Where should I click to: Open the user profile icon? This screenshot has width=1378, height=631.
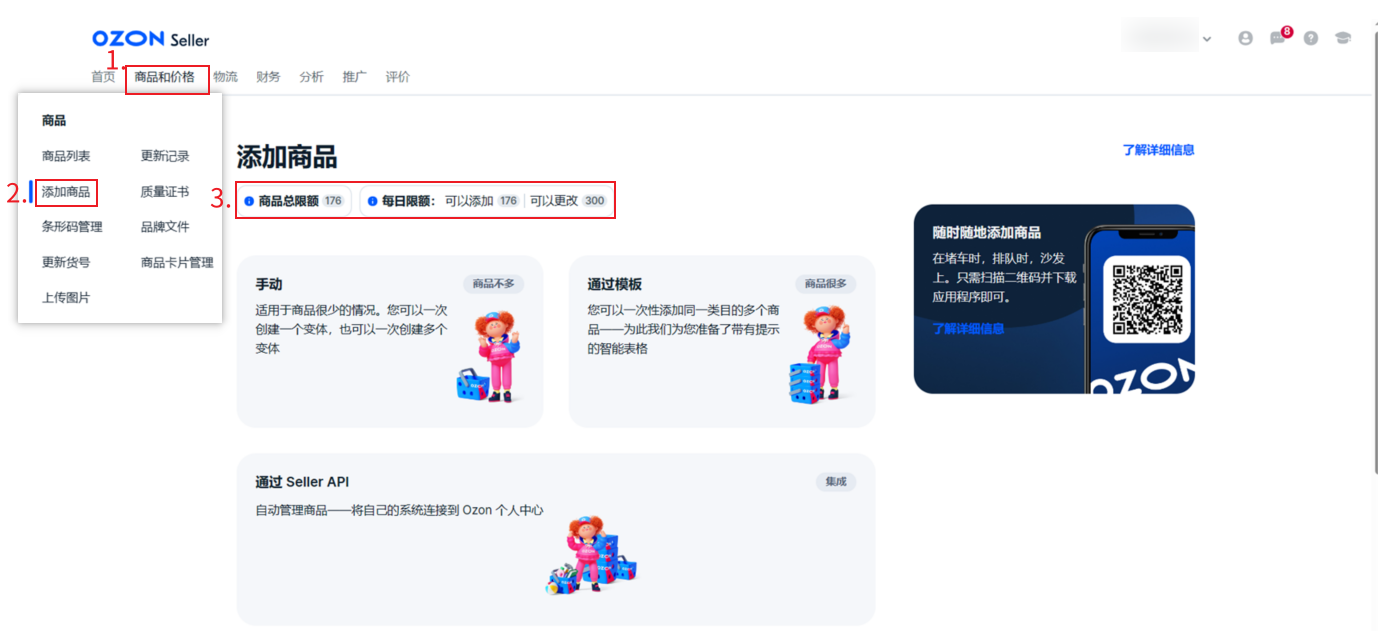[x=1245, y=38]
